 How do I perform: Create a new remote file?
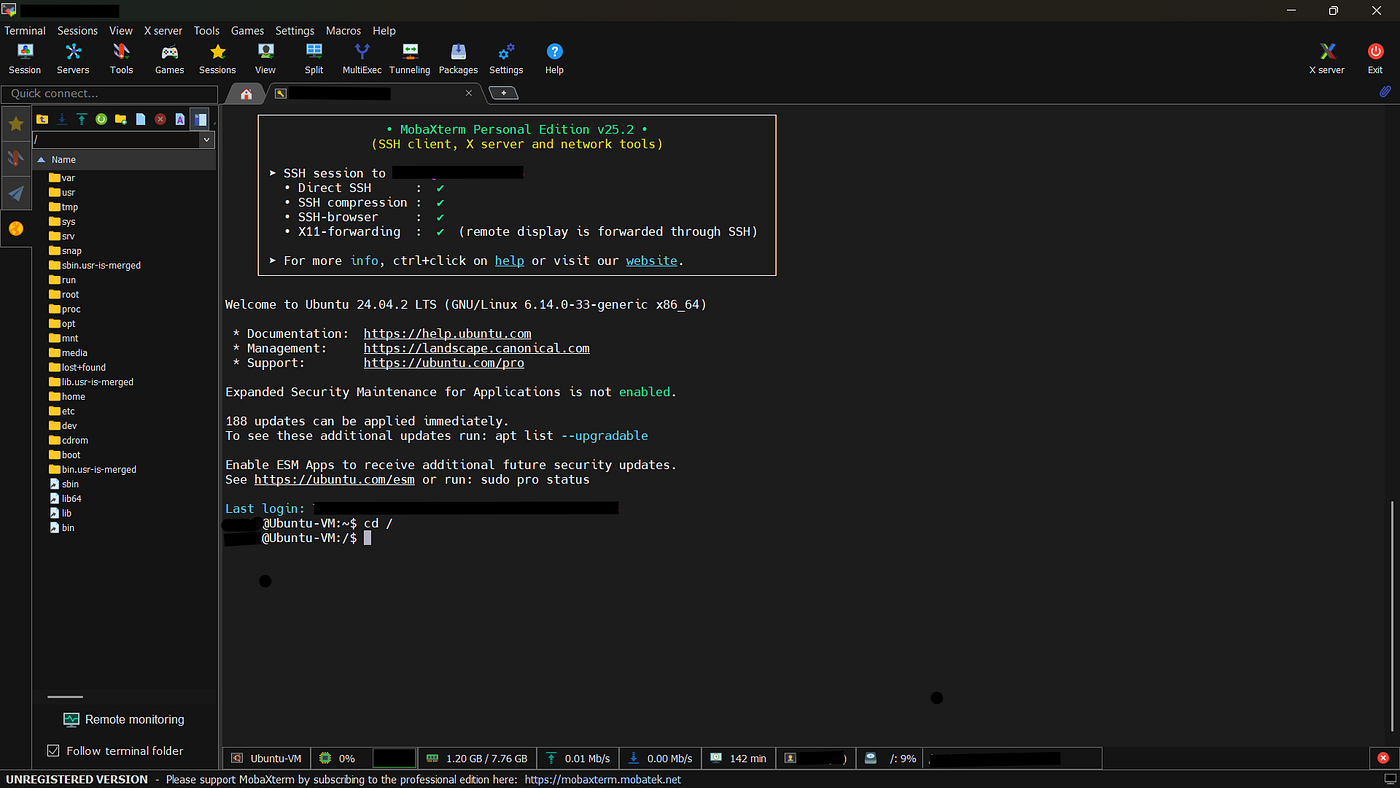click(141, 119)
